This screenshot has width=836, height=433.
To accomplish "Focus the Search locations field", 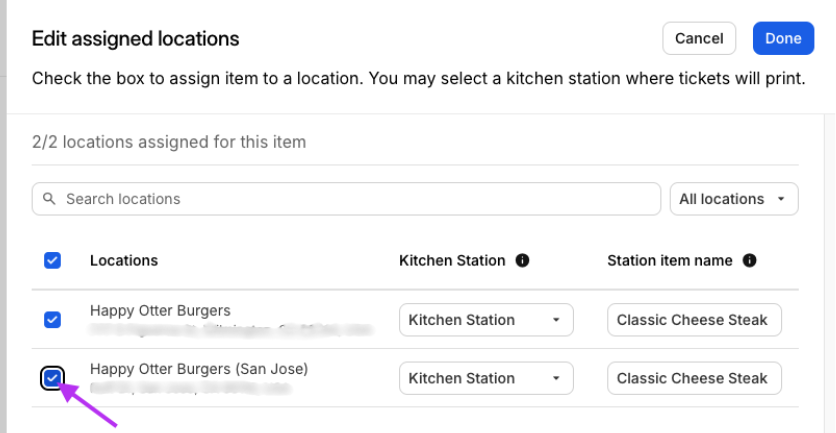I will (350, 199).
